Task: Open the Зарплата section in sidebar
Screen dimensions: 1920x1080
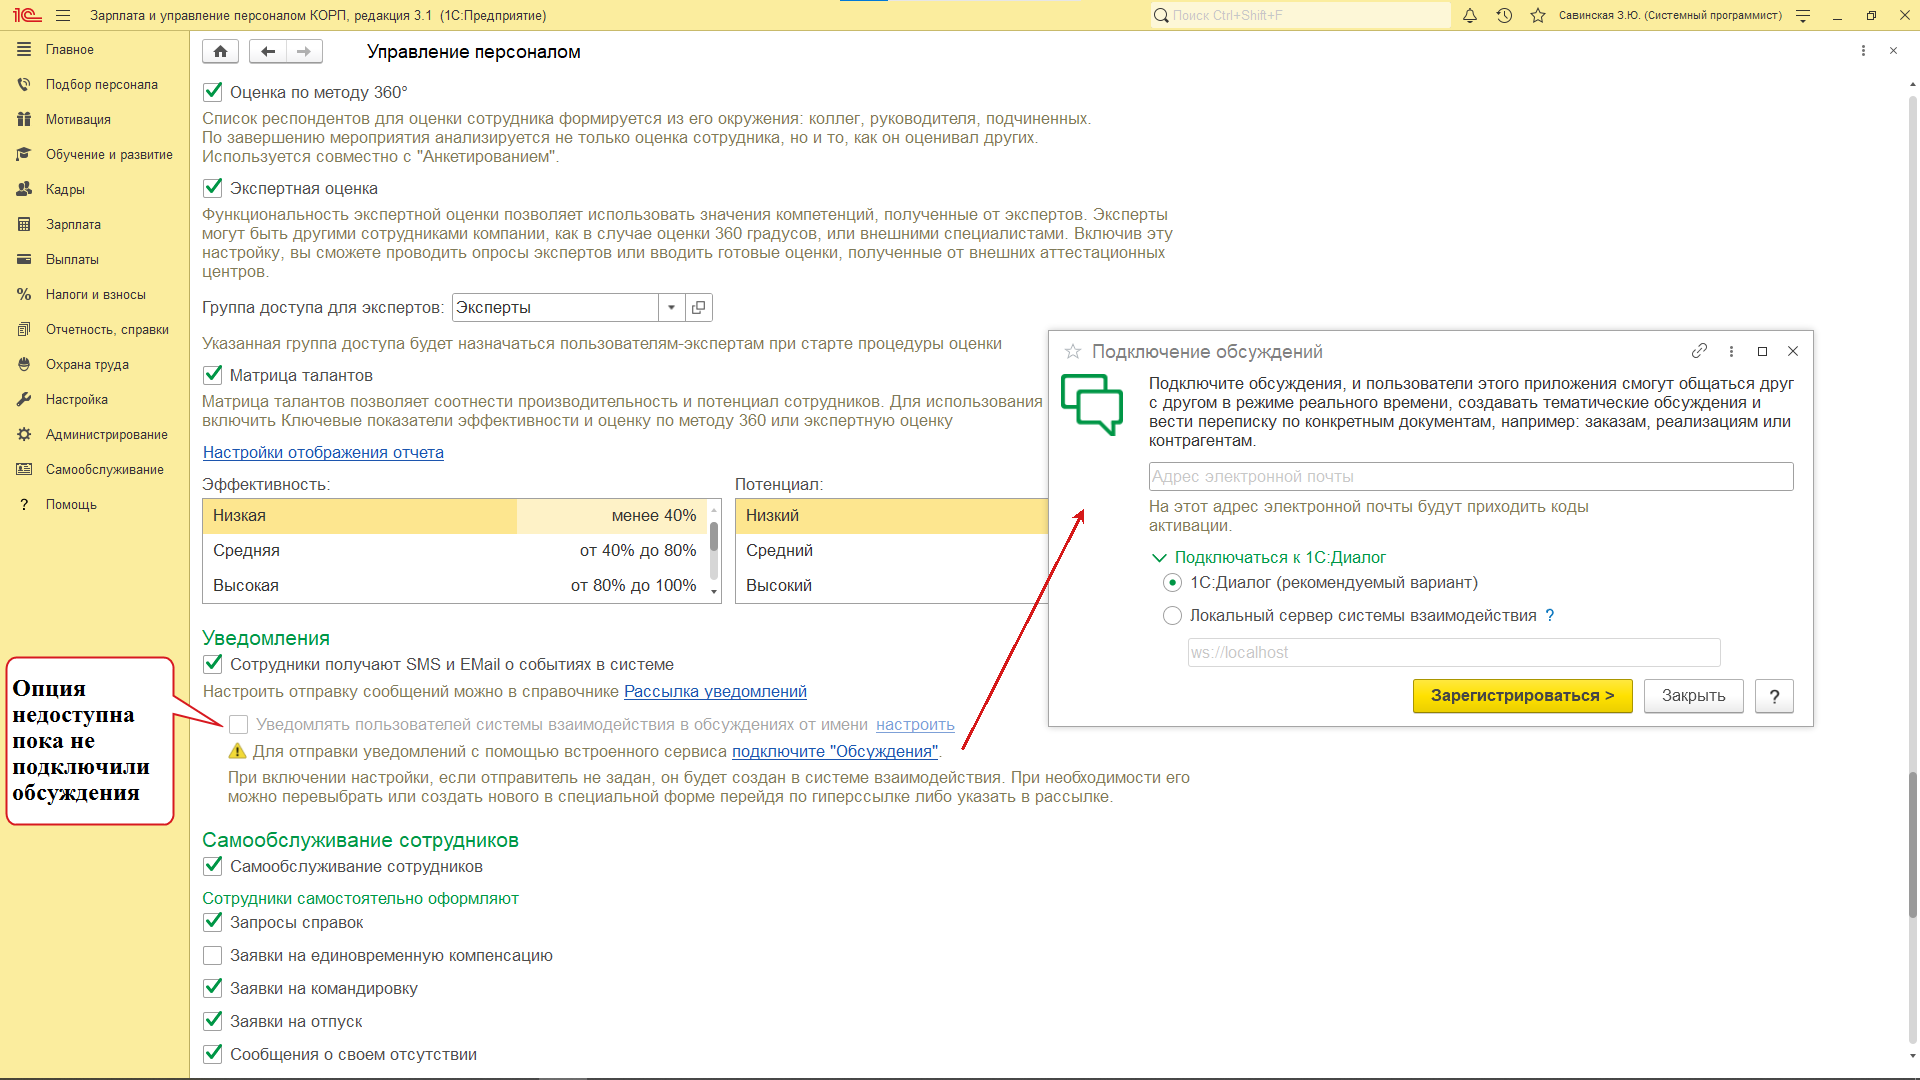Action: pyautogui.click(x=73, y=225)
